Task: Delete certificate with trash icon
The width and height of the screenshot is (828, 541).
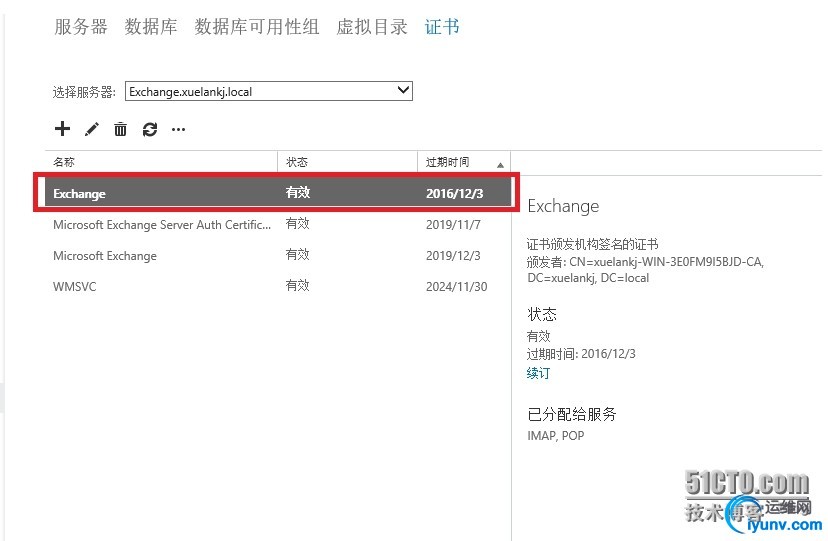Action: [120, 129]
